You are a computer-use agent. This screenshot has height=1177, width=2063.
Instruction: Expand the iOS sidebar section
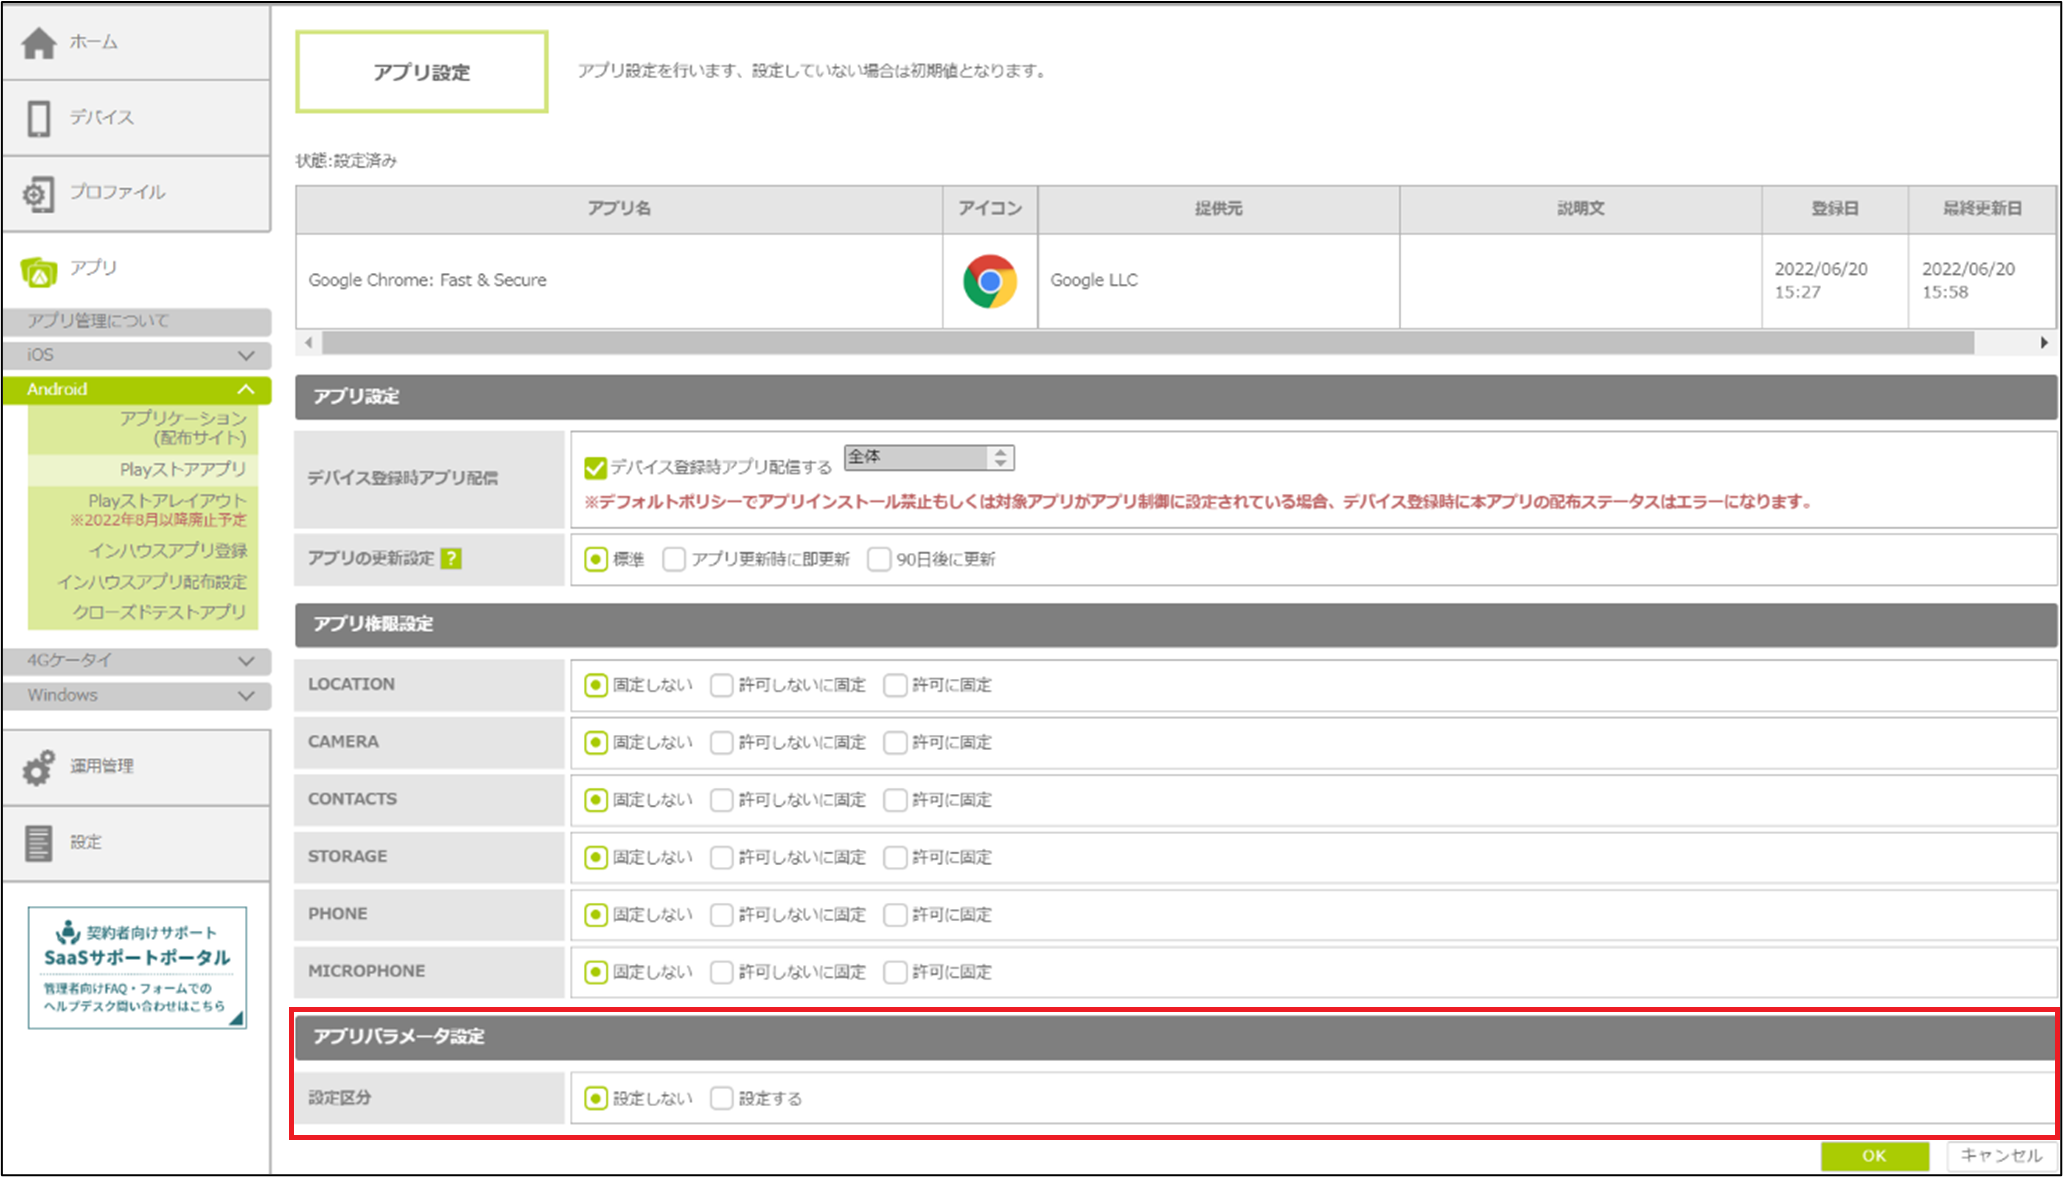click(x=137, y=355)
